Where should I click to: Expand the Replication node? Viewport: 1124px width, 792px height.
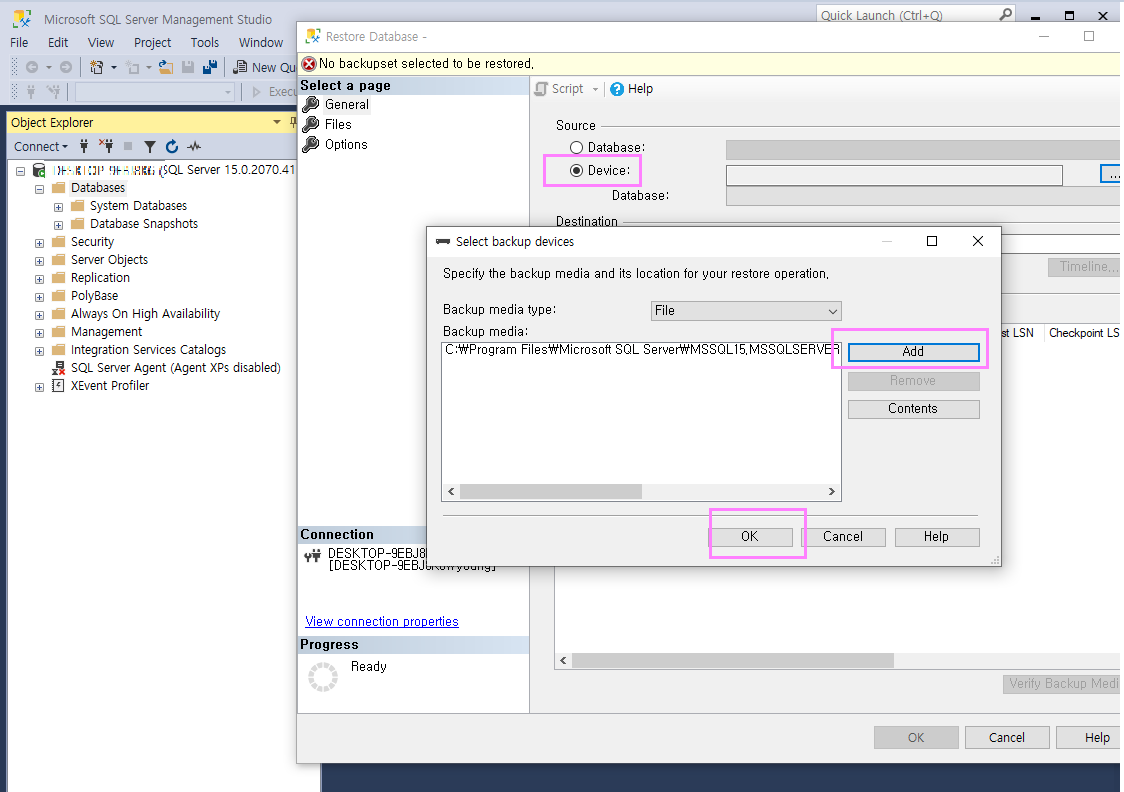point(39,279)
